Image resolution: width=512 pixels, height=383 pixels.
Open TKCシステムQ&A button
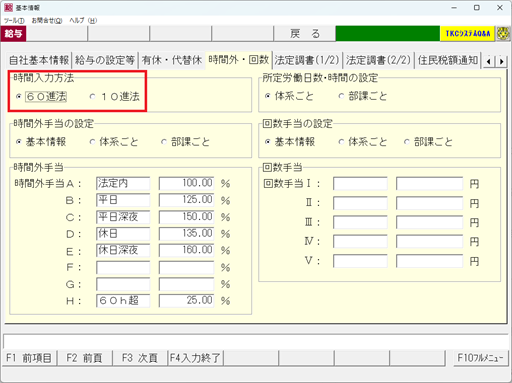click(468, 34)
